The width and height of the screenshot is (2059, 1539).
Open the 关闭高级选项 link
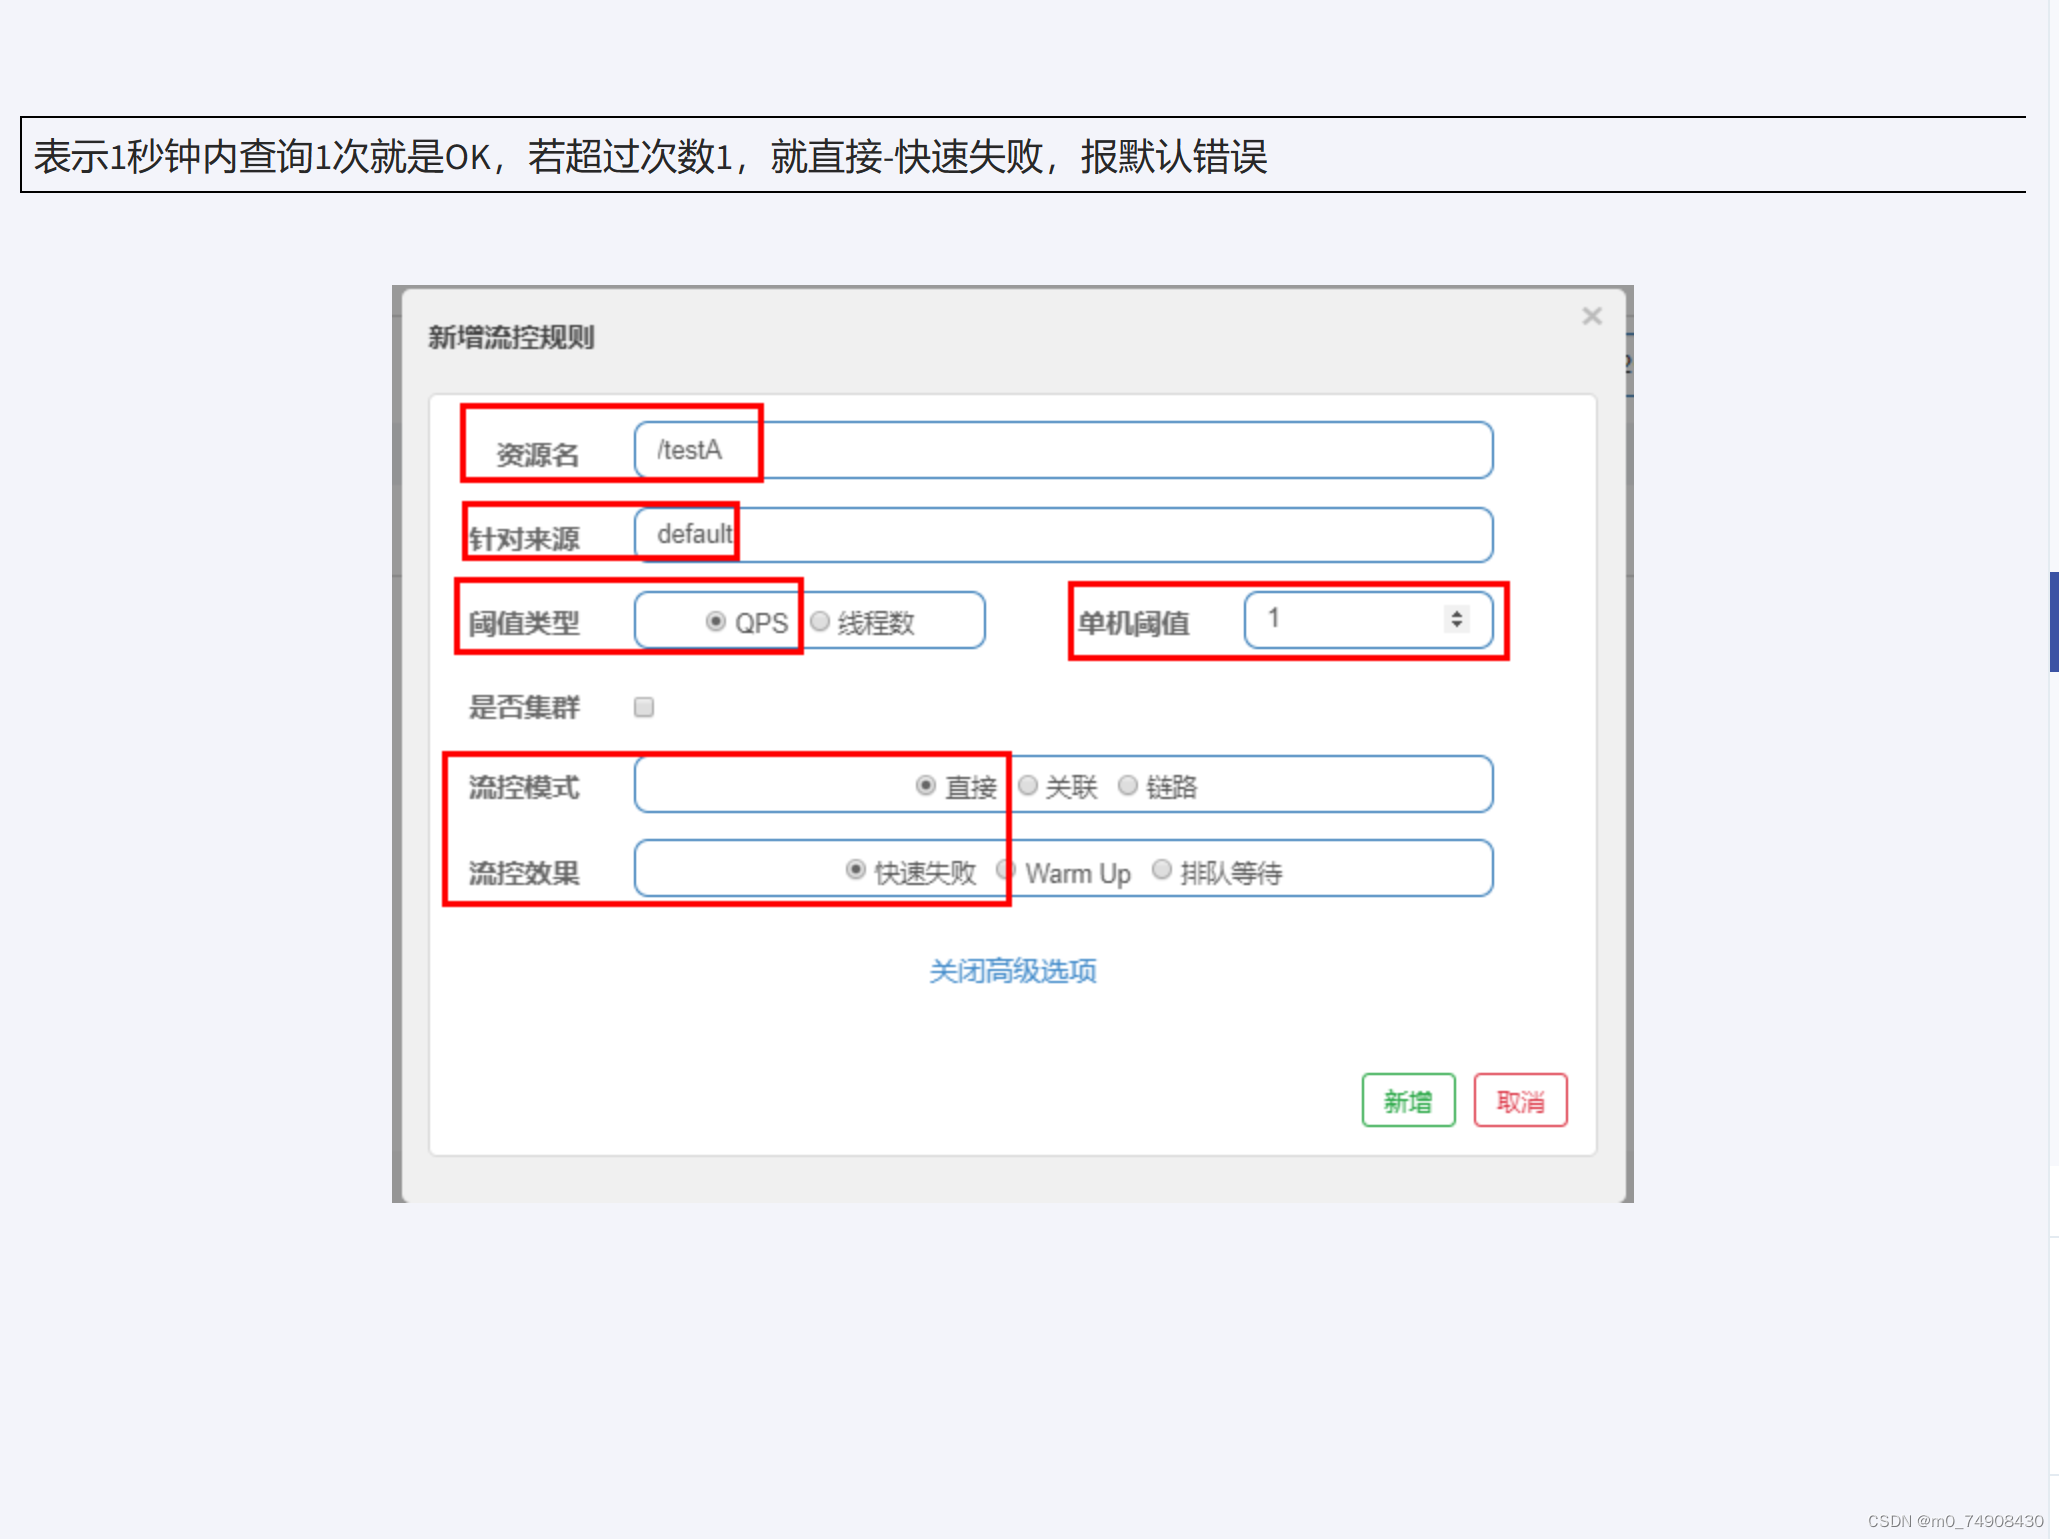coord(1011,971)
